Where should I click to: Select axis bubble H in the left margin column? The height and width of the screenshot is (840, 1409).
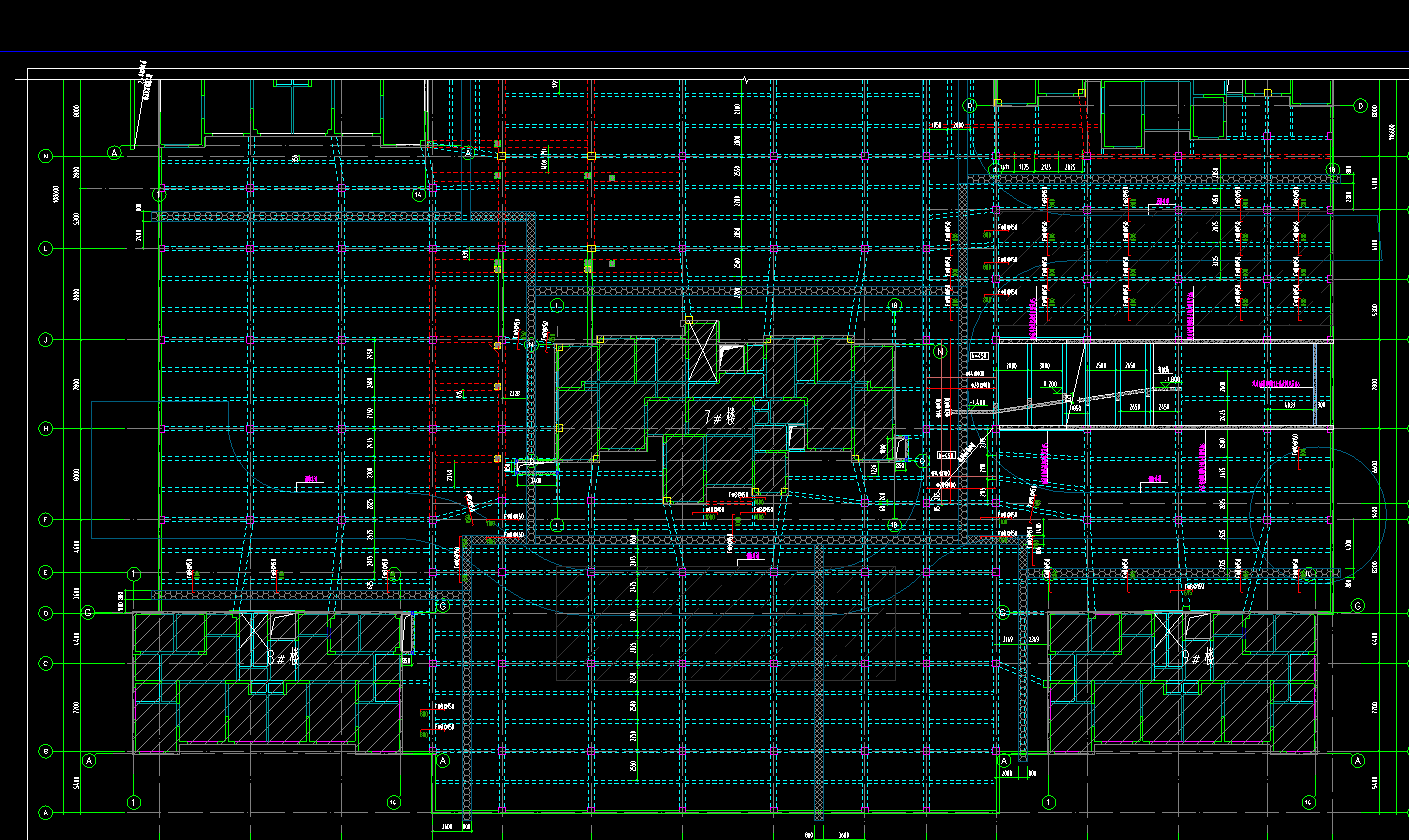tap(45, 429)
